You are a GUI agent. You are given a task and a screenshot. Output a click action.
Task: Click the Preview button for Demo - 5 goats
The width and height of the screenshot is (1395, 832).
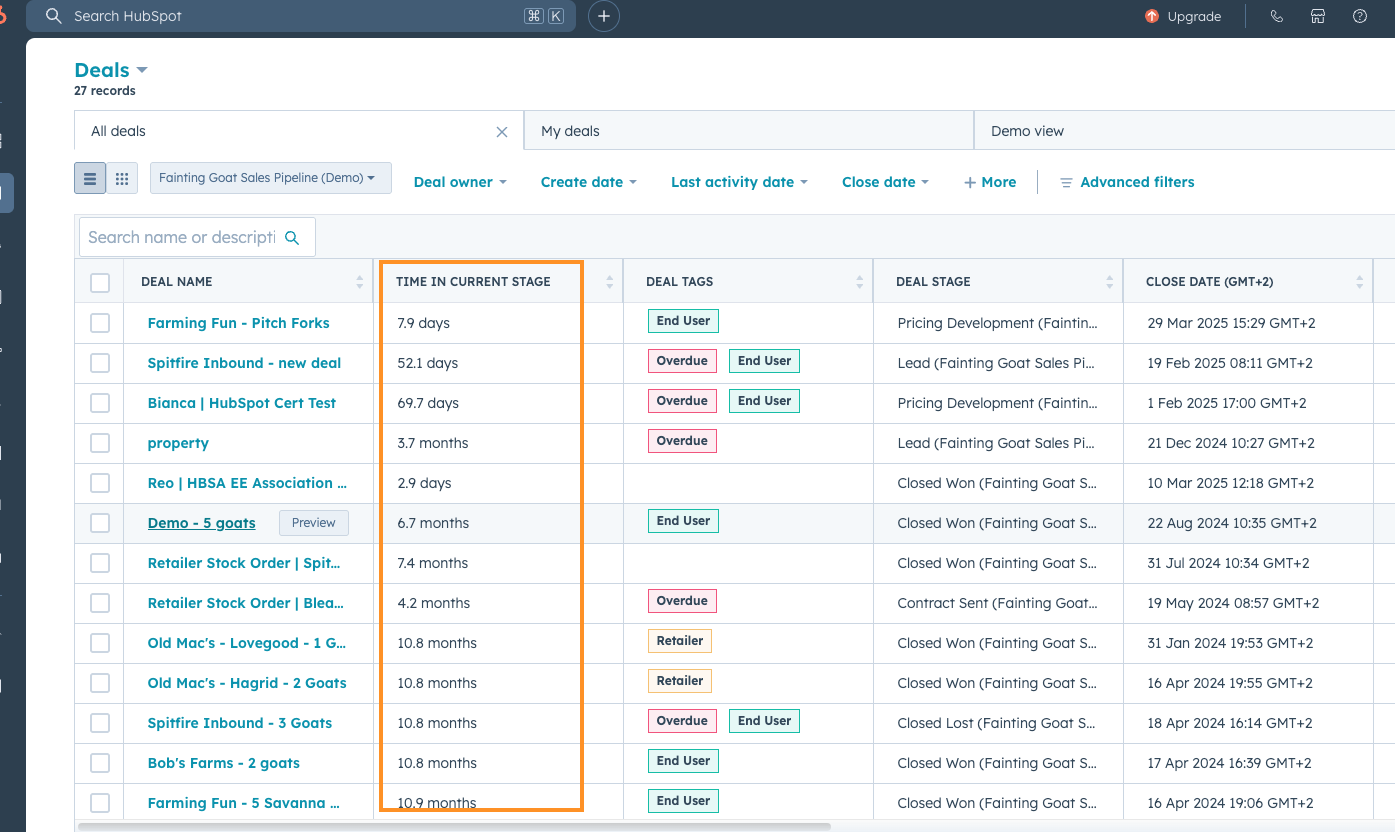click(x=314, y=523)
